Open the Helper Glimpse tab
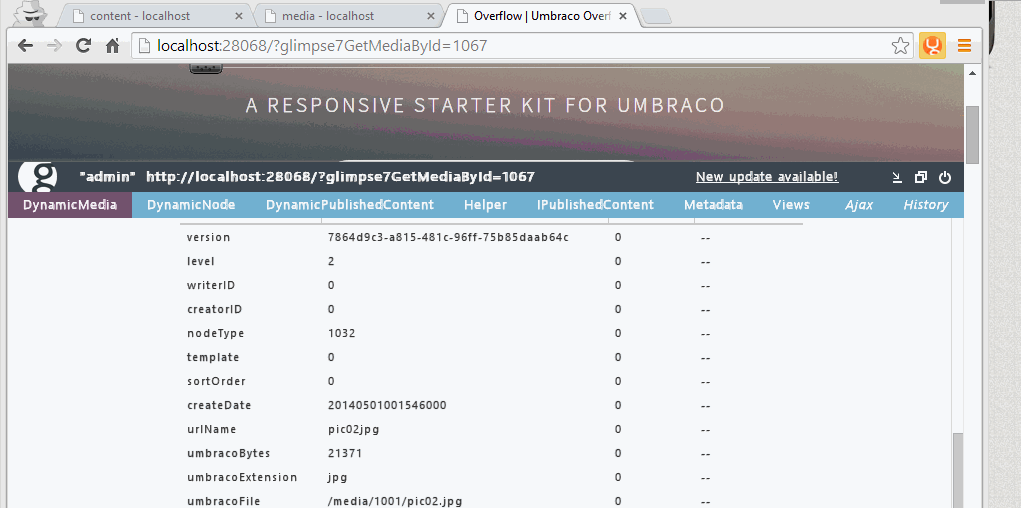 485,205
